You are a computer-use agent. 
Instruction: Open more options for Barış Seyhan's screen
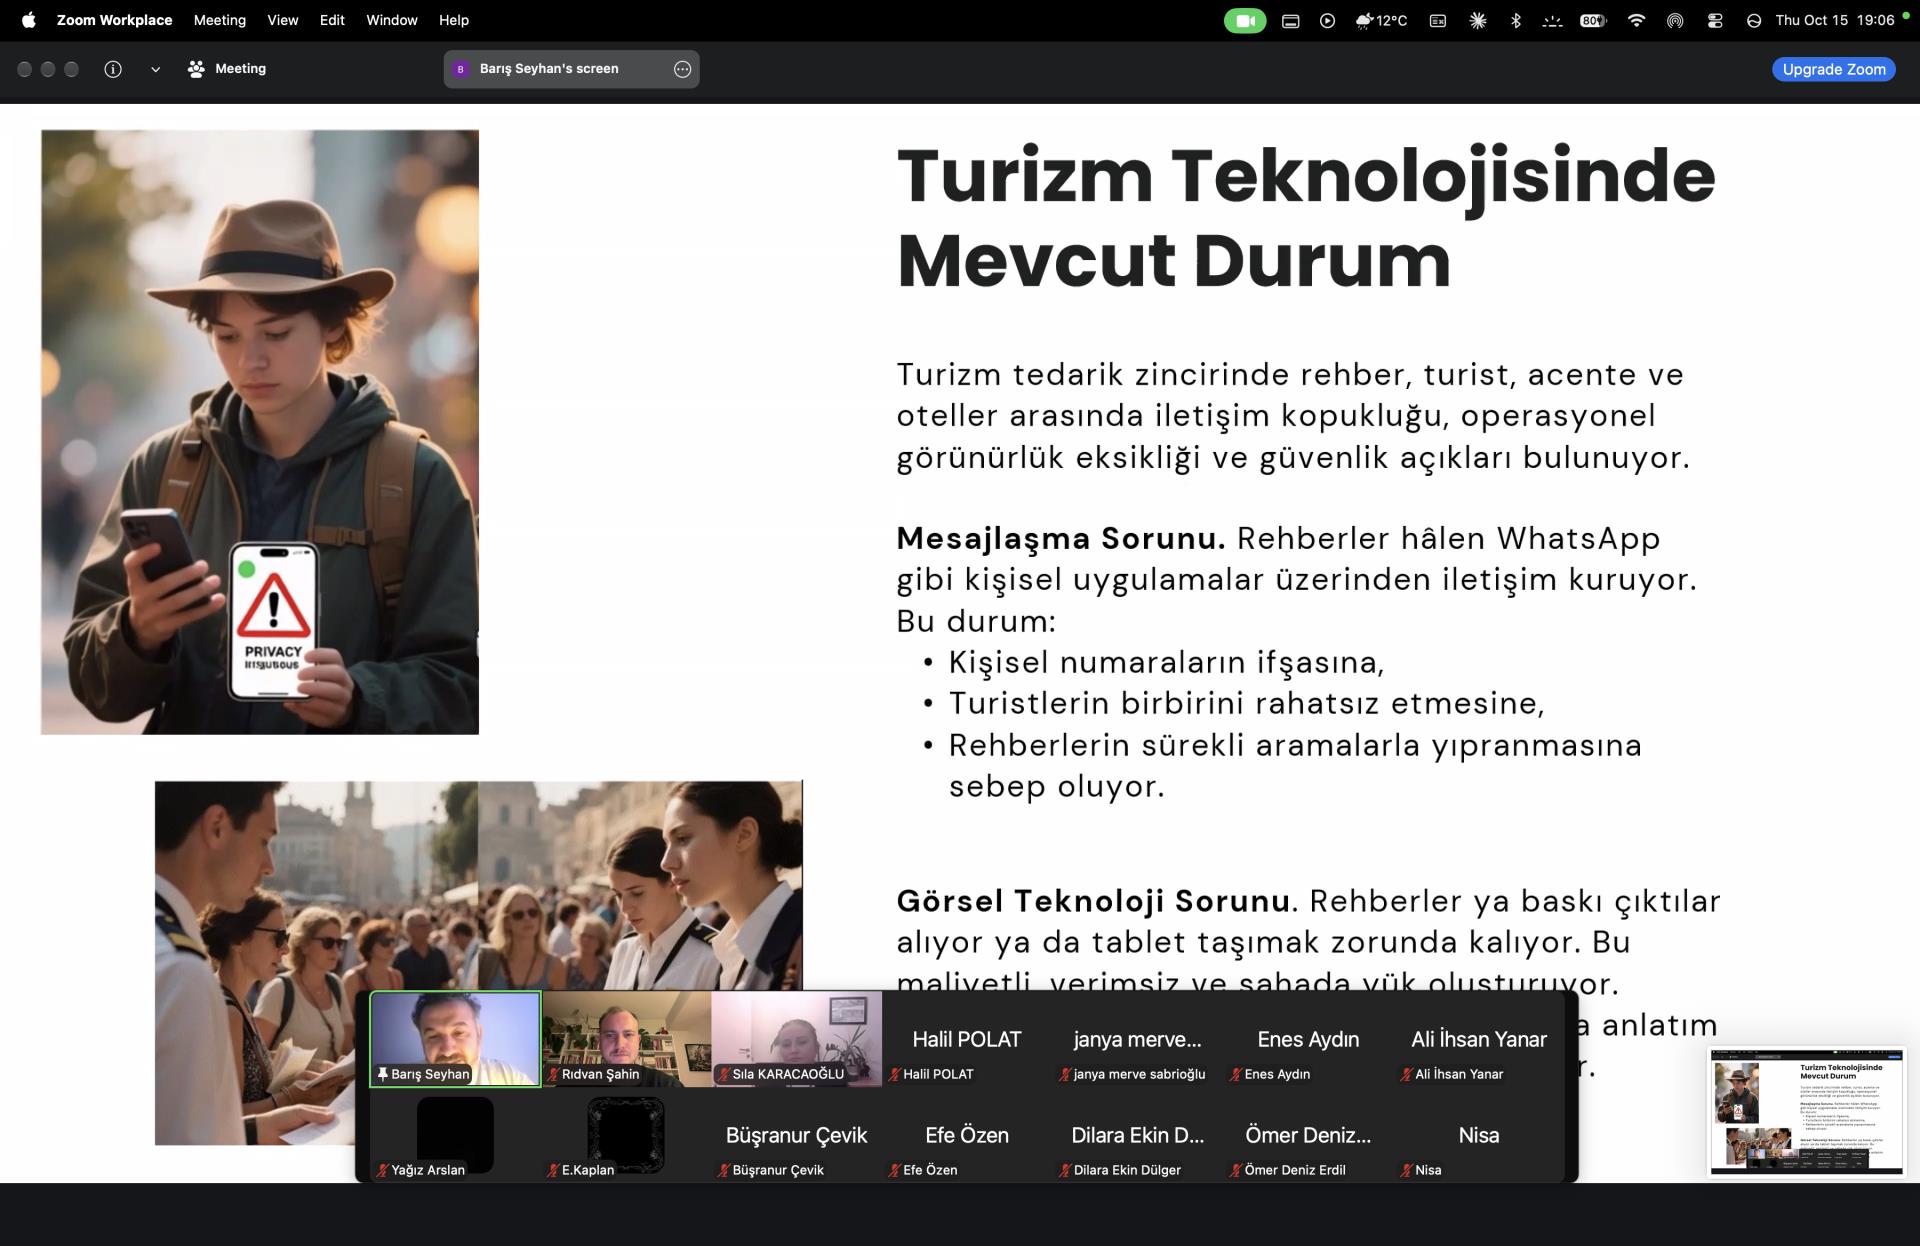[x=682, y=69]
